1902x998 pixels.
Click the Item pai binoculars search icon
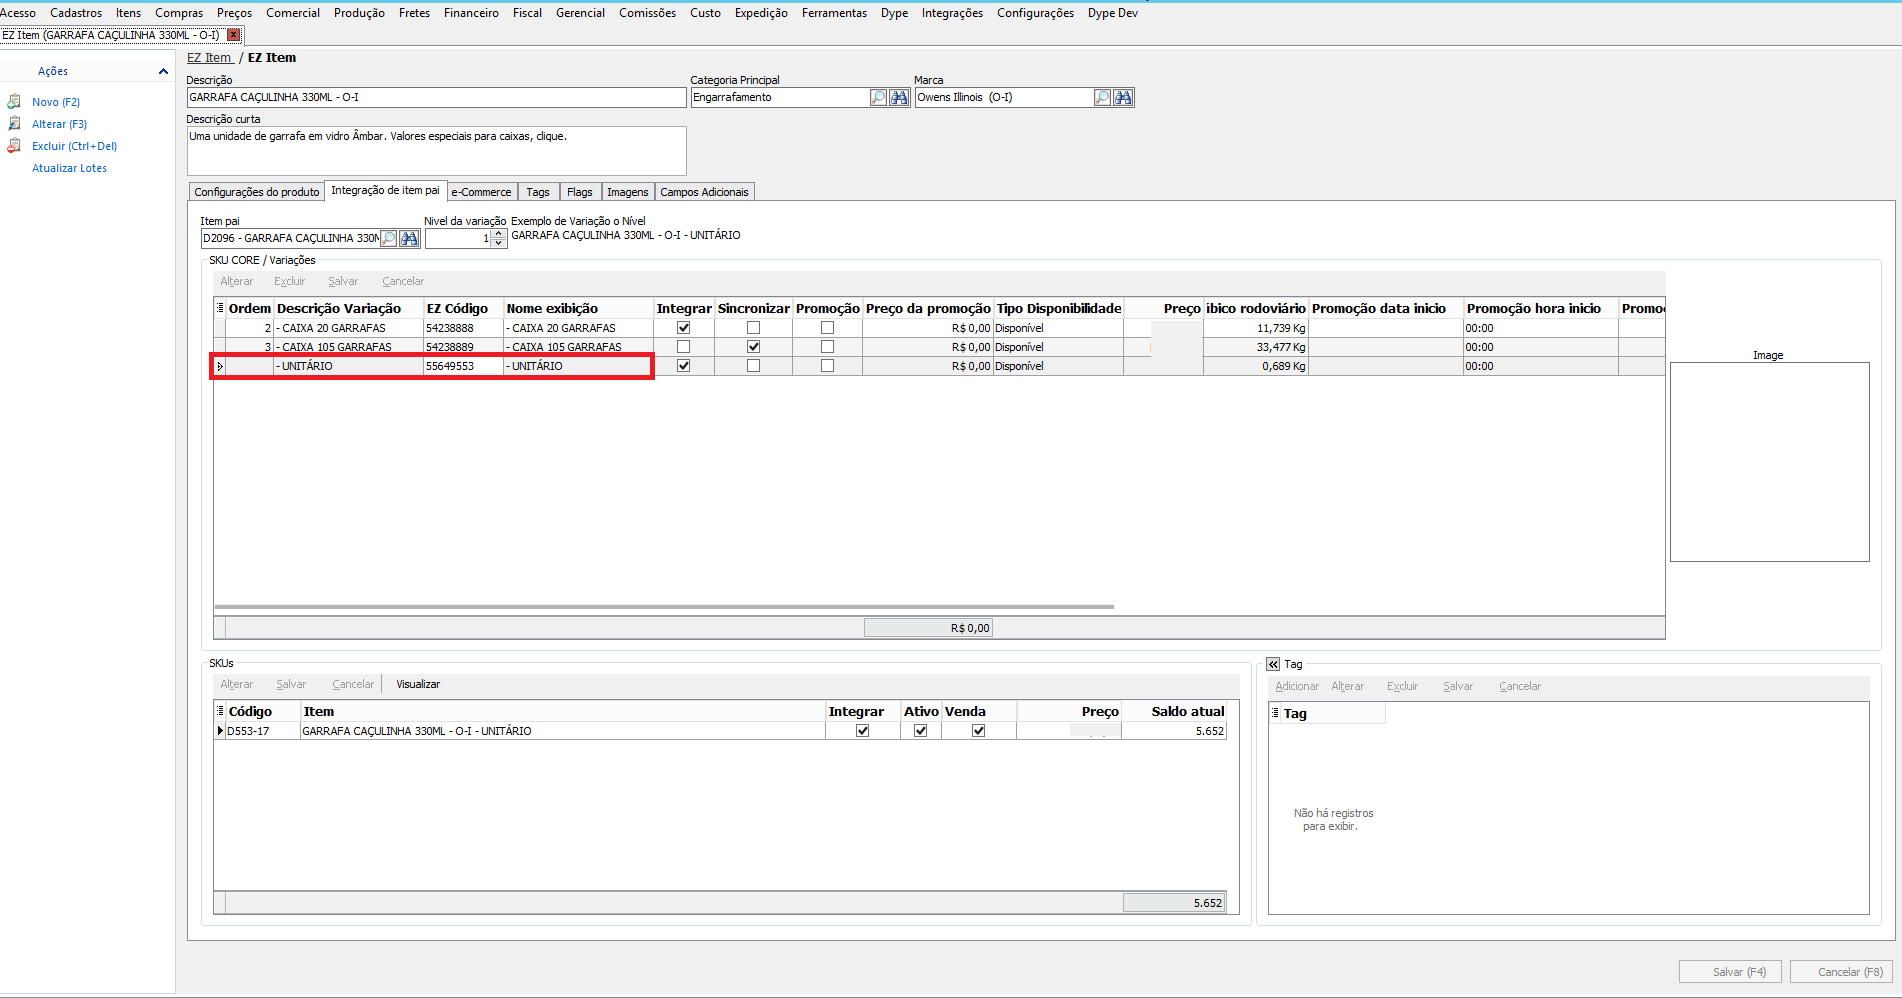click(409, 239)
